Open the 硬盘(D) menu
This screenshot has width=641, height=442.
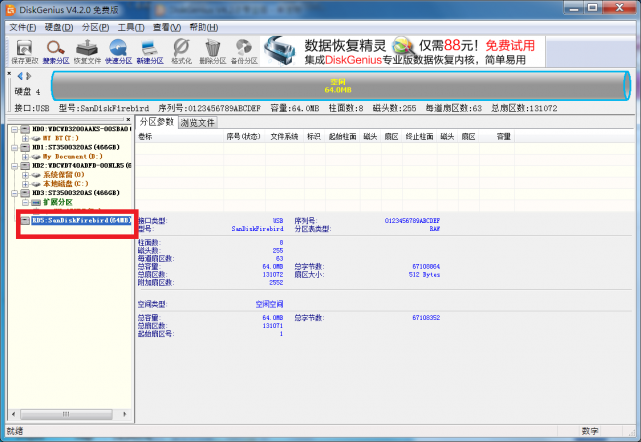pyautogui.click(x=59, y=27)
